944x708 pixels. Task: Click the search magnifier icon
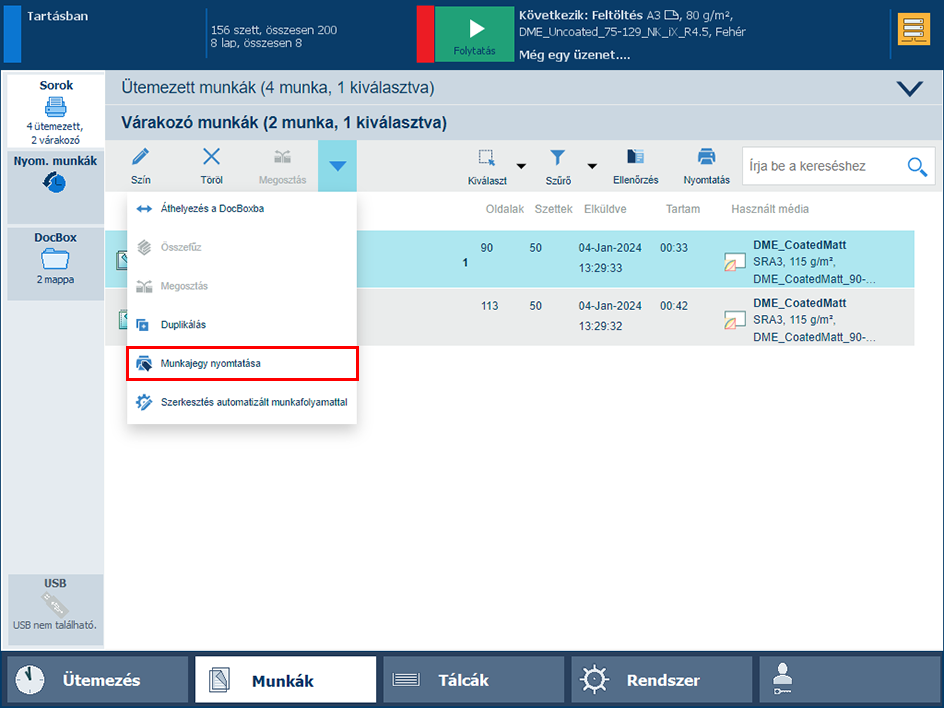917,166
